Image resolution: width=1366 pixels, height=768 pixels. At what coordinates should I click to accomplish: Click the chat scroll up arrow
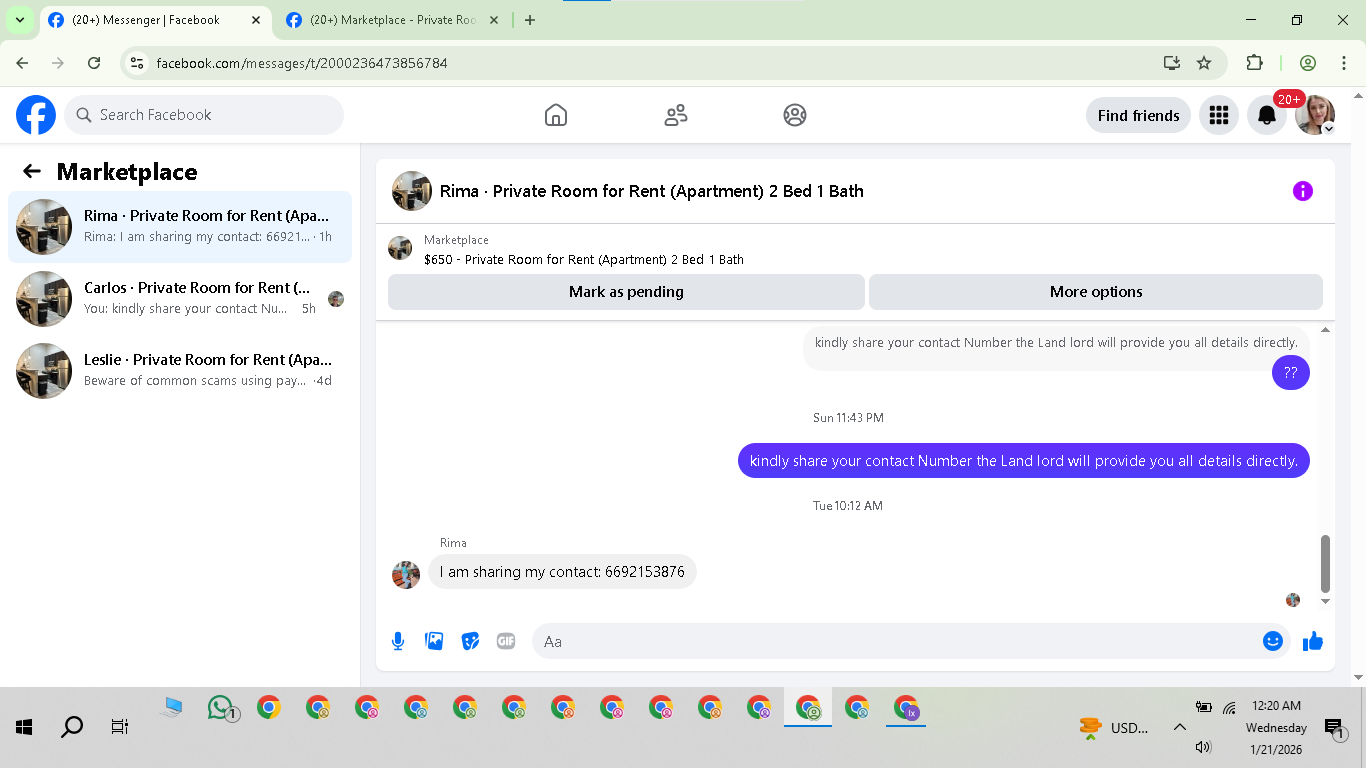click(x=1326, y=330)
